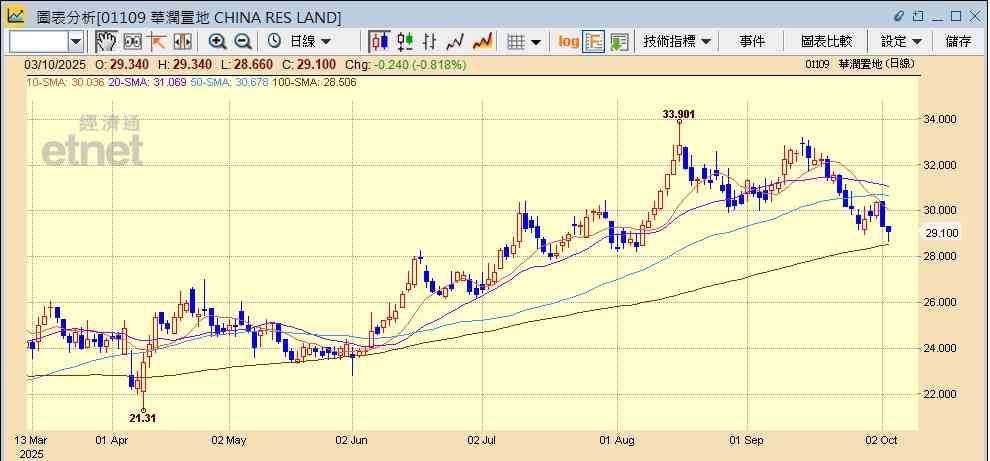The image size is (990, 461).
Task: Open the 設定 settings menu
Action: (901, 41)
